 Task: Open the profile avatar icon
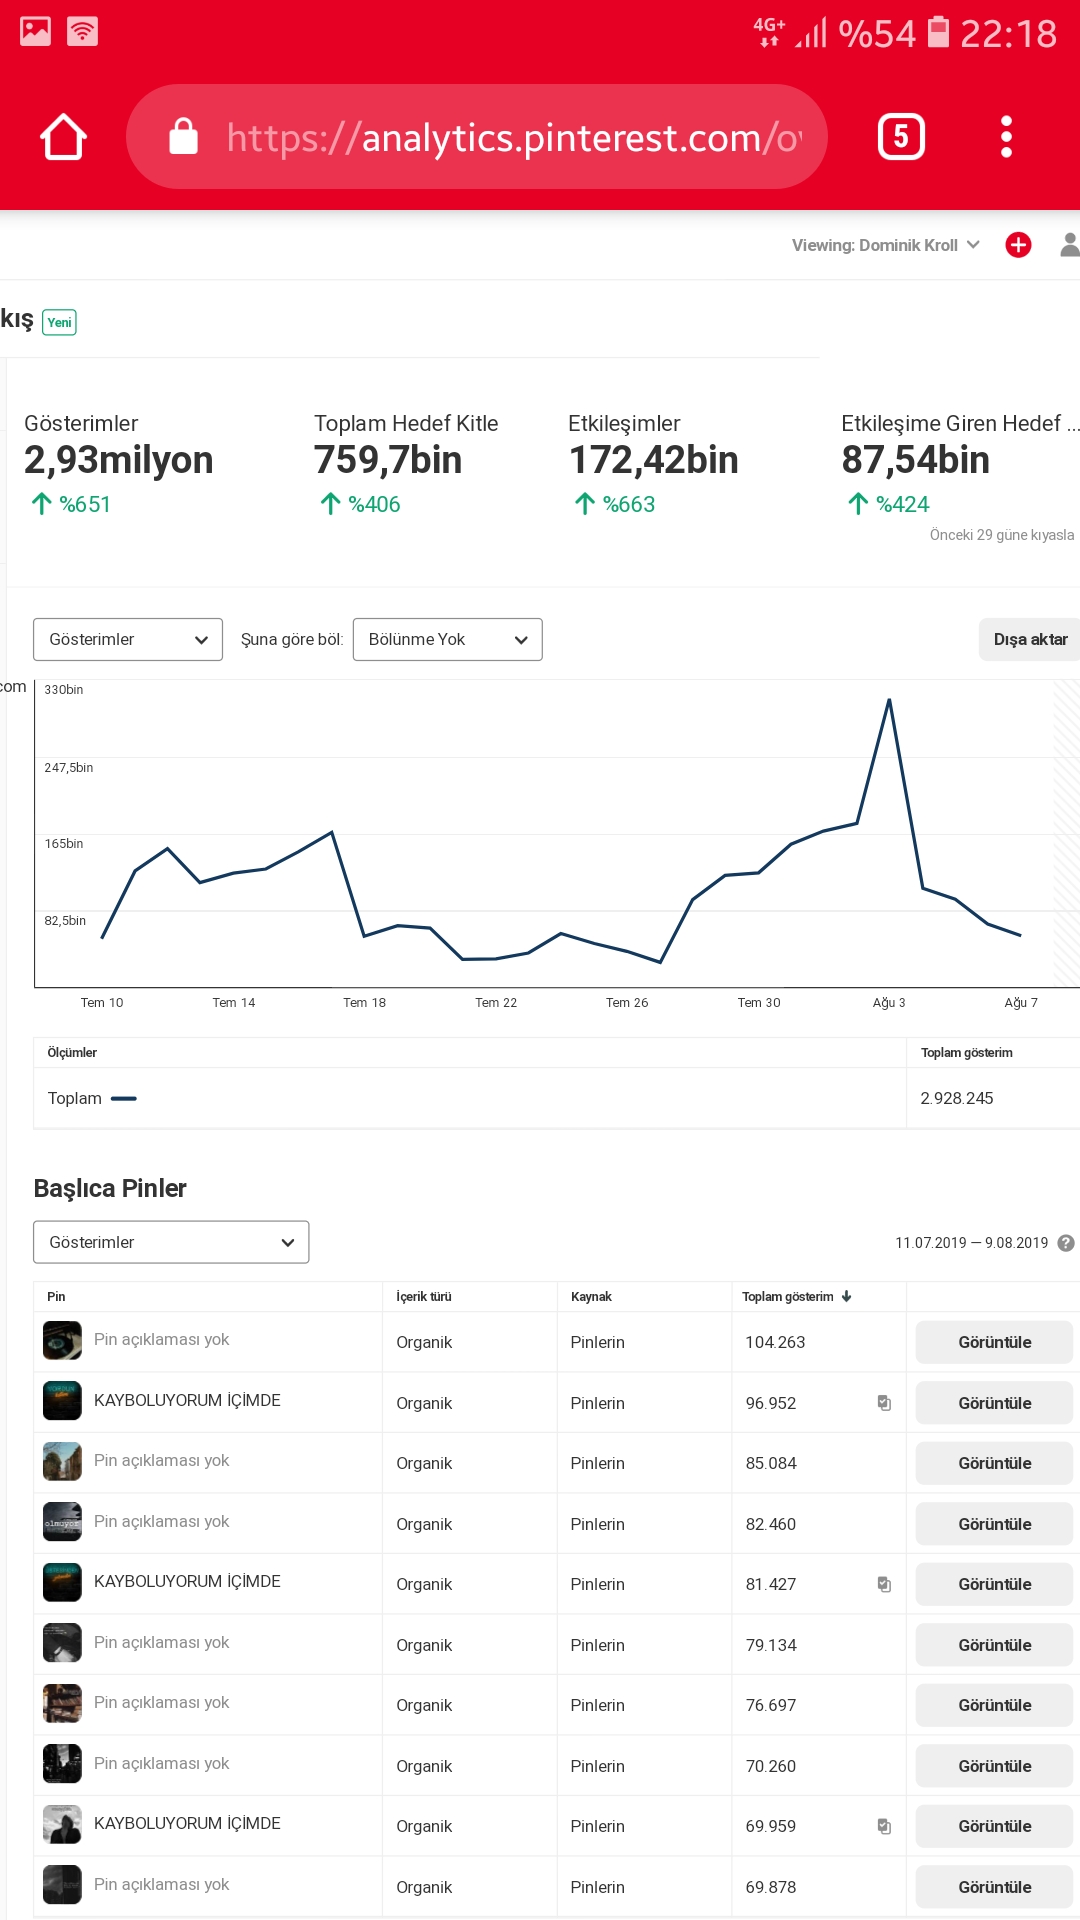point(1070,245)
